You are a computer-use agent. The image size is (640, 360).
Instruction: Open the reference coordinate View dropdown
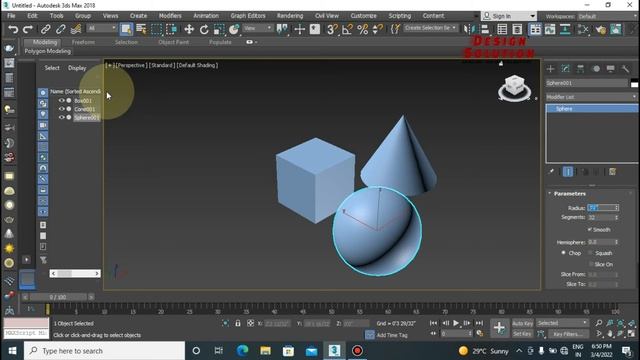[258, 28]
